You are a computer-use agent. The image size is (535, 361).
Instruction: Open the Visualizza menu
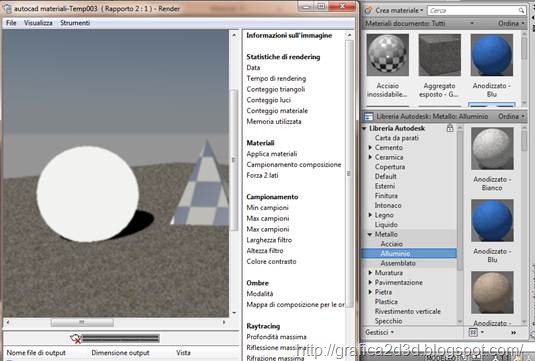(38, 23)
